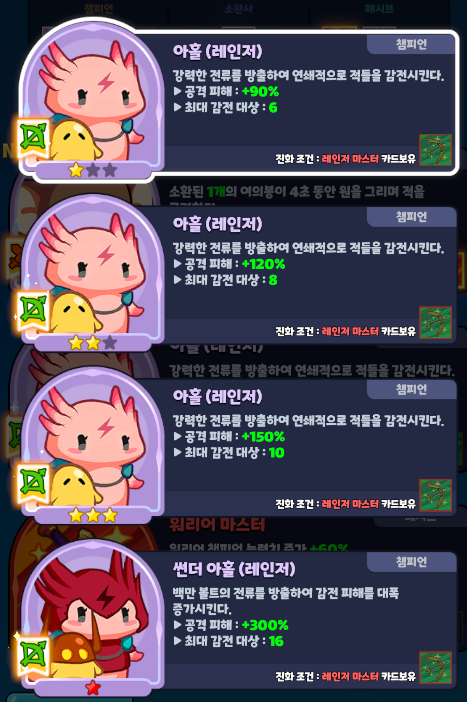Select the two-star 아홀 character portrait
The image size is (467, 702).
point(93,271)
